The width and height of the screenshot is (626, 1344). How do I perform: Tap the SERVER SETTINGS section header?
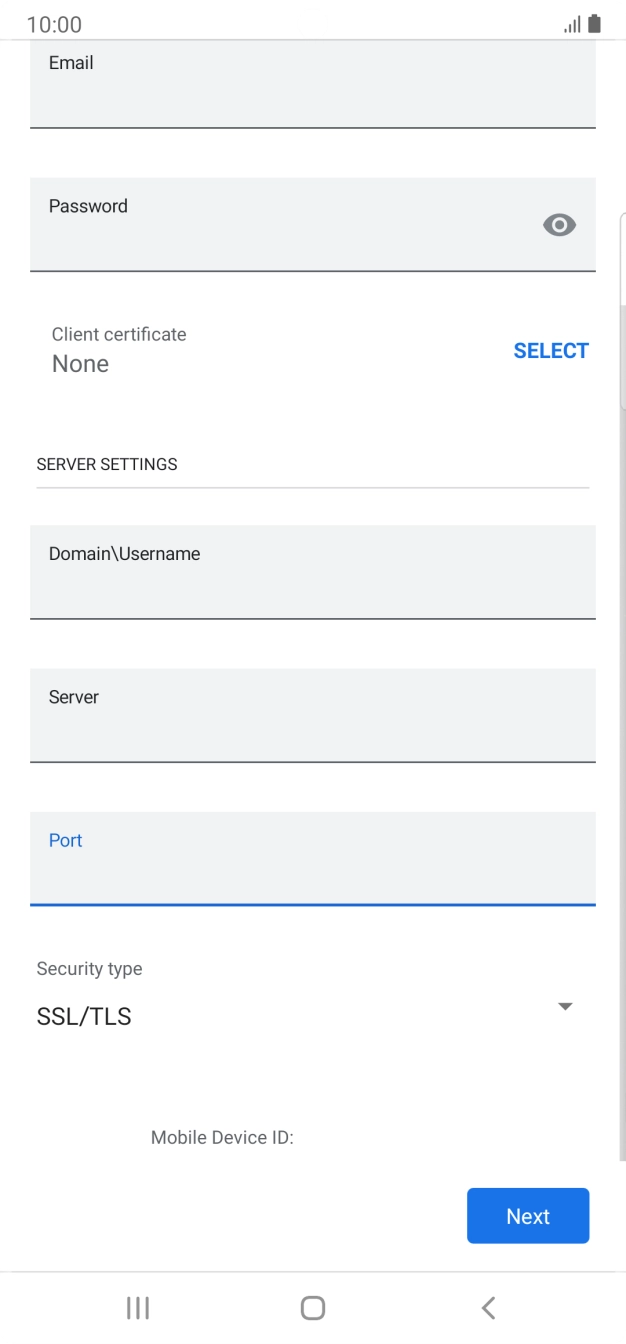[x=106, y=464]
